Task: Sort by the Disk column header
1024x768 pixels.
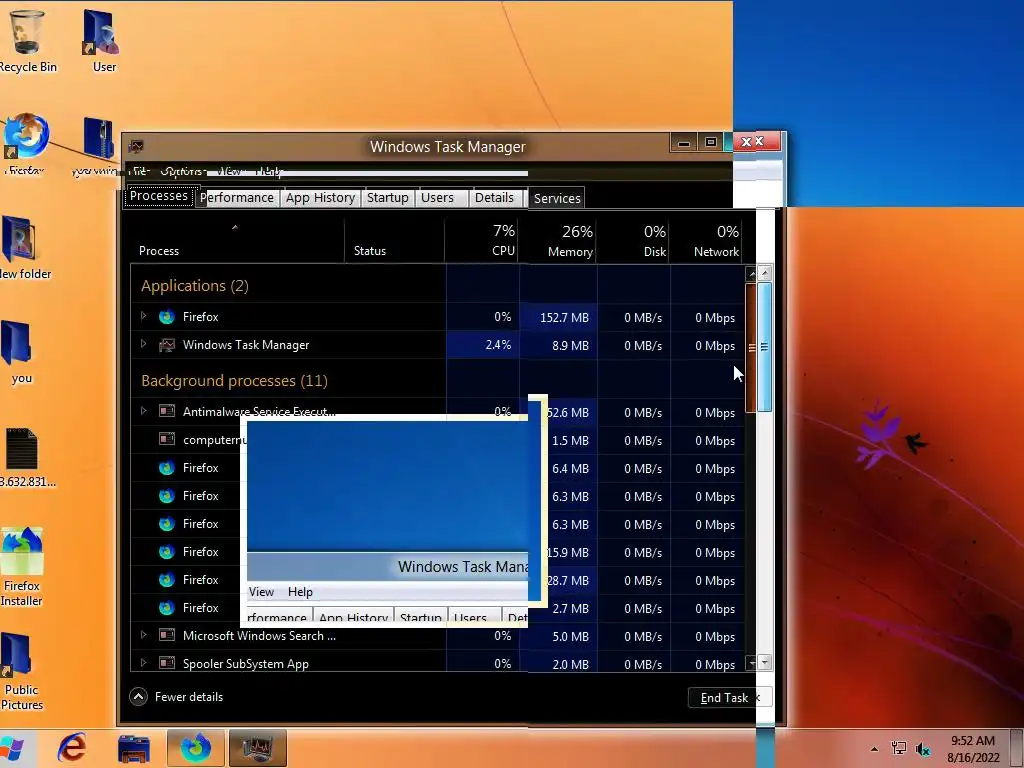Action: click(x=633, y=240)
